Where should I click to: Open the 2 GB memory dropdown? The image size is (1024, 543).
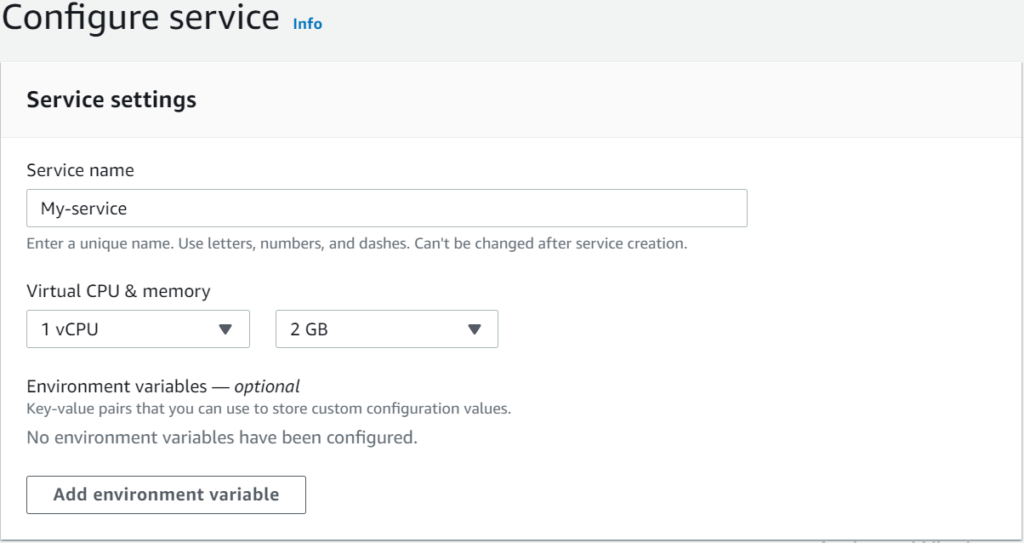point(387,329)
